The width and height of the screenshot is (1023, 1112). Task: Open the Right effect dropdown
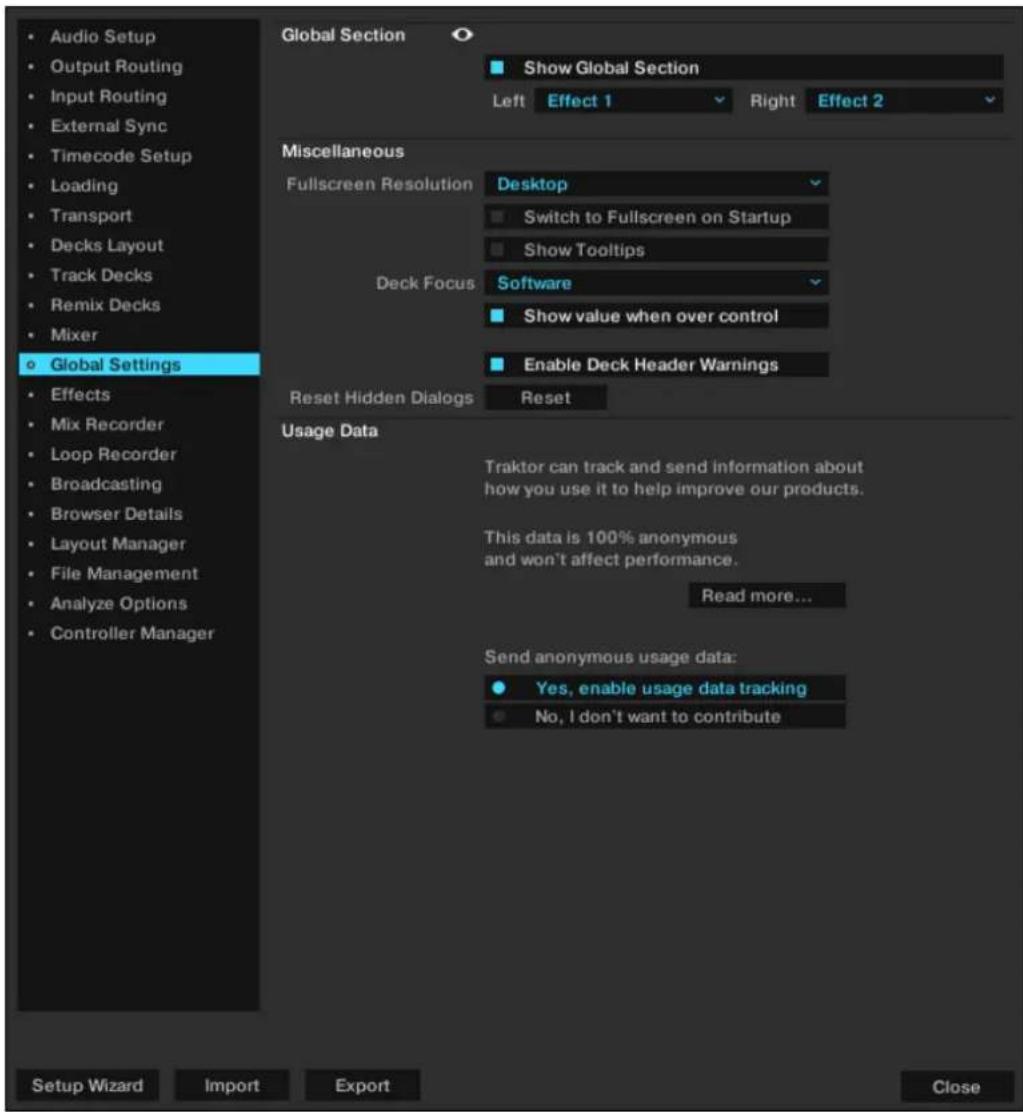904,101
